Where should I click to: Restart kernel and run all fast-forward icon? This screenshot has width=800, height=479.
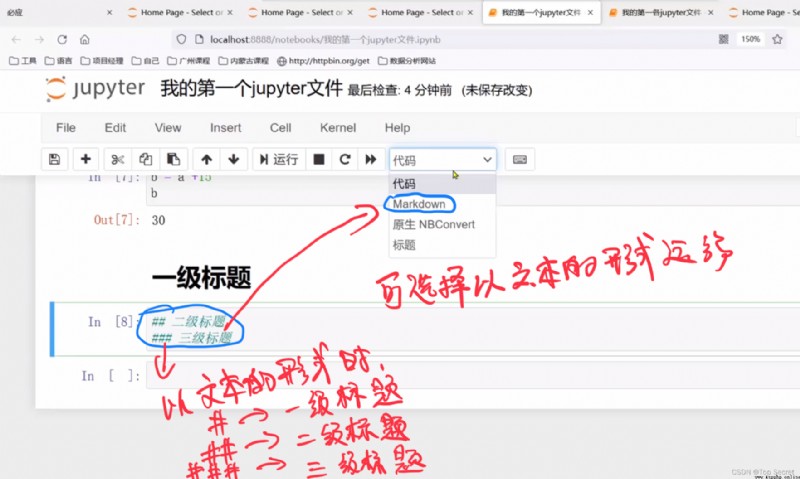(x=371, y=160)
